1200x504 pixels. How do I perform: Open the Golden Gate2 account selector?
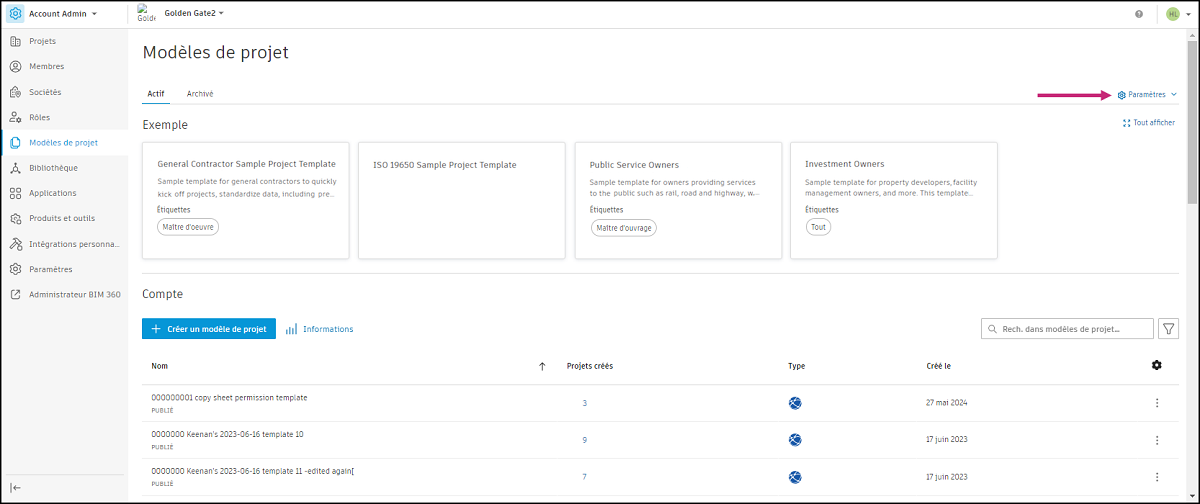click(193, 14)
